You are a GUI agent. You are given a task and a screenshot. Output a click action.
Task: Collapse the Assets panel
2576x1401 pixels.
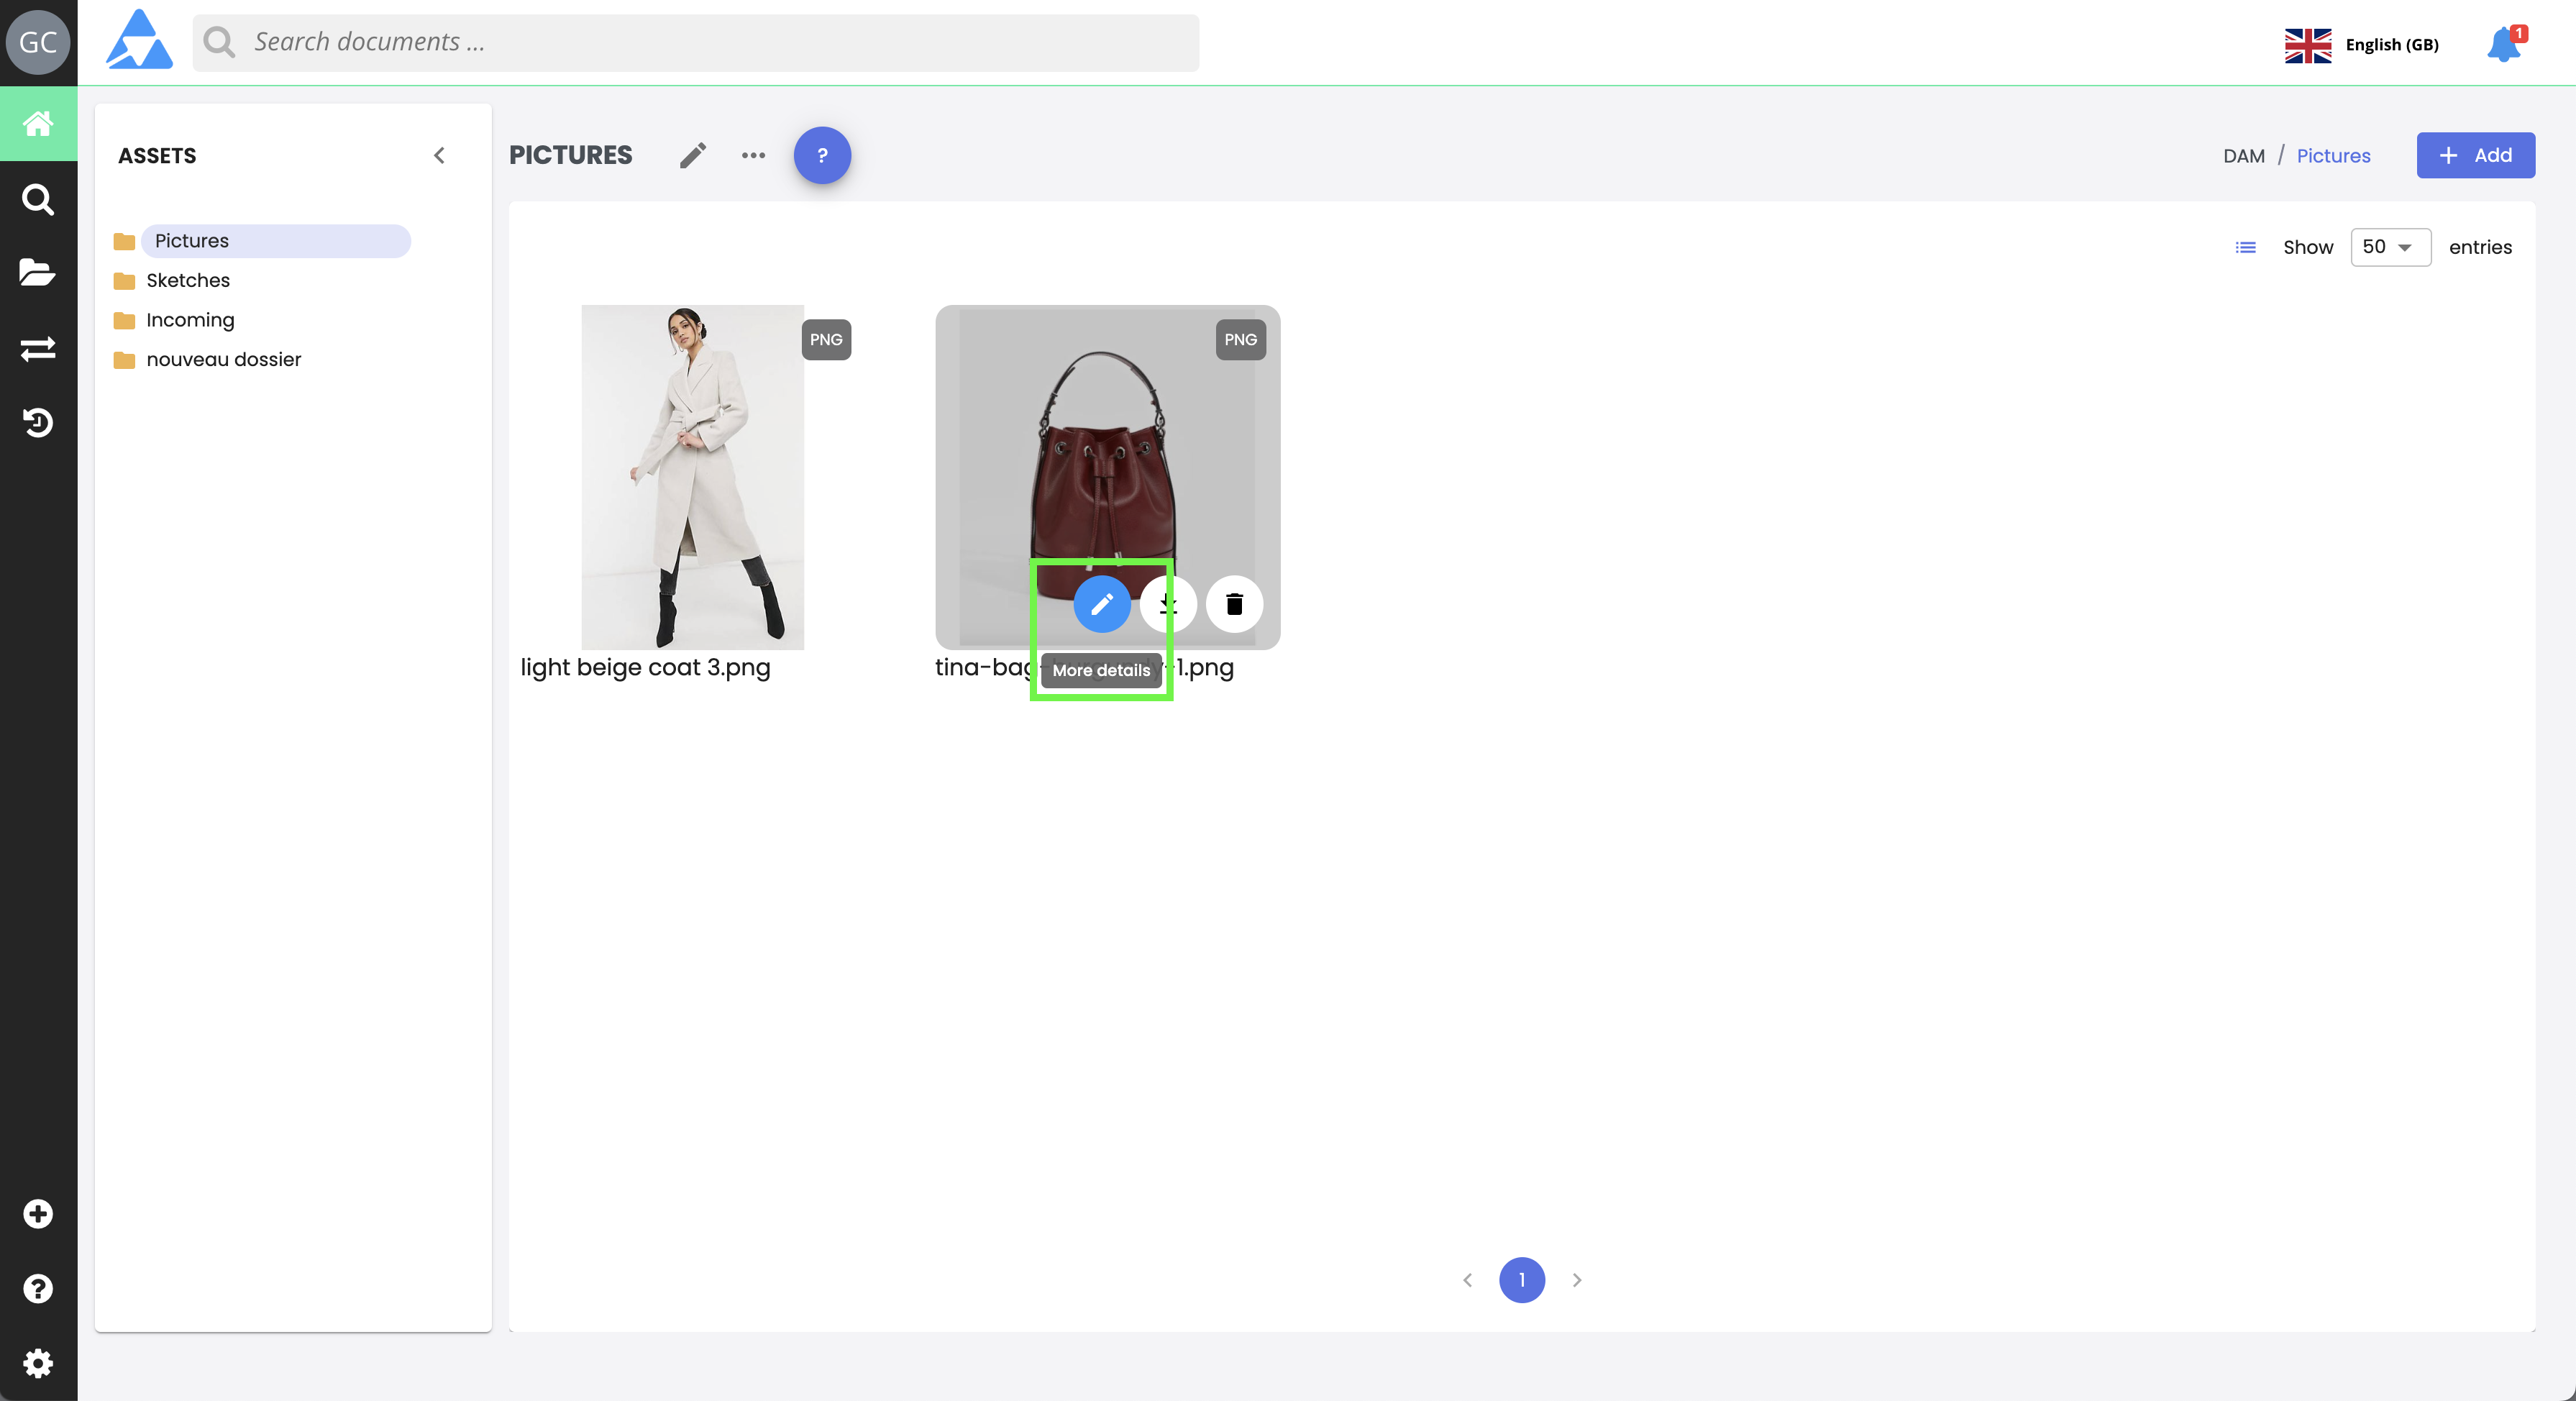point(439,155)
